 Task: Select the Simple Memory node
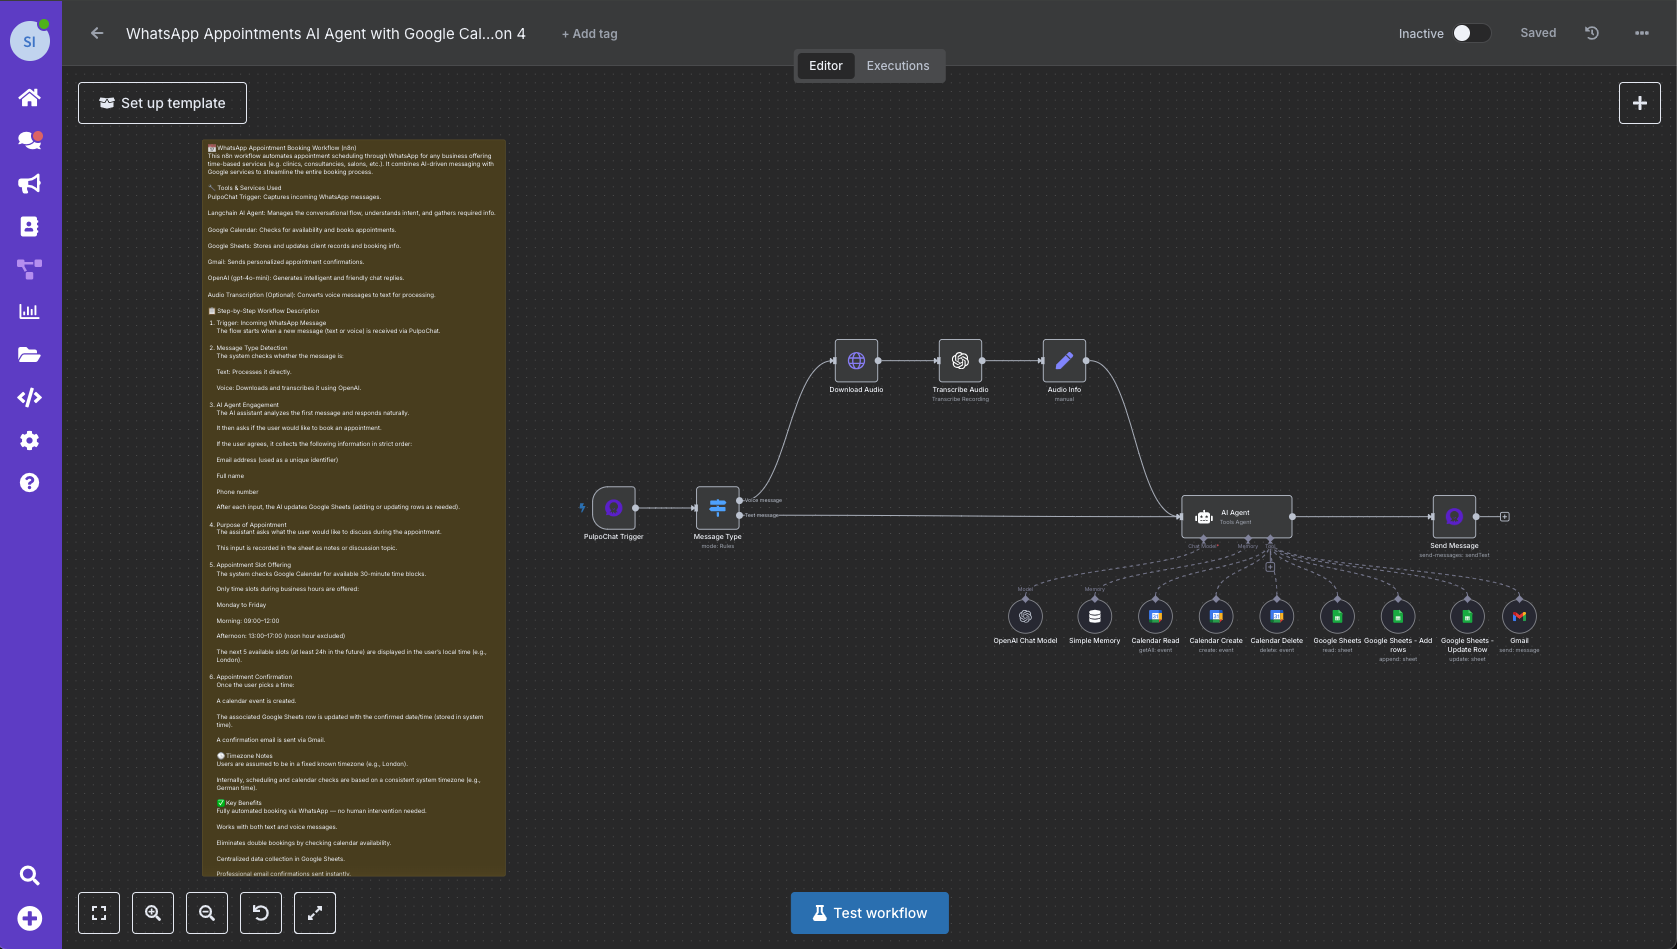(x=1095, y=616)
